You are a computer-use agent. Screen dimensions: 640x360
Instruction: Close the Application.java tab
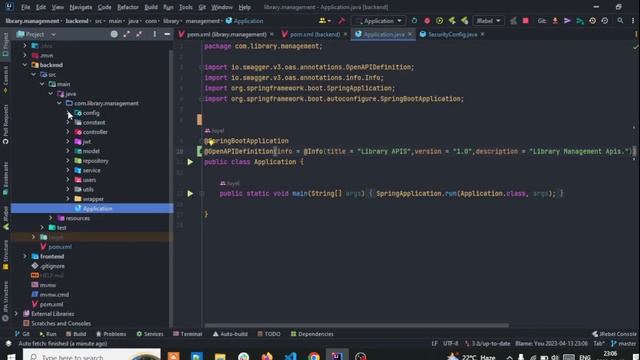click(410, 34)
